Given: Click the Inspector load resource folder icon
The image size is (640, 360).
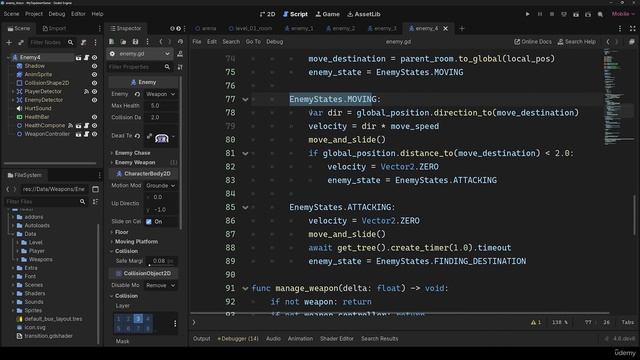Looking at the screenshot, I should [x=123, y=42].
